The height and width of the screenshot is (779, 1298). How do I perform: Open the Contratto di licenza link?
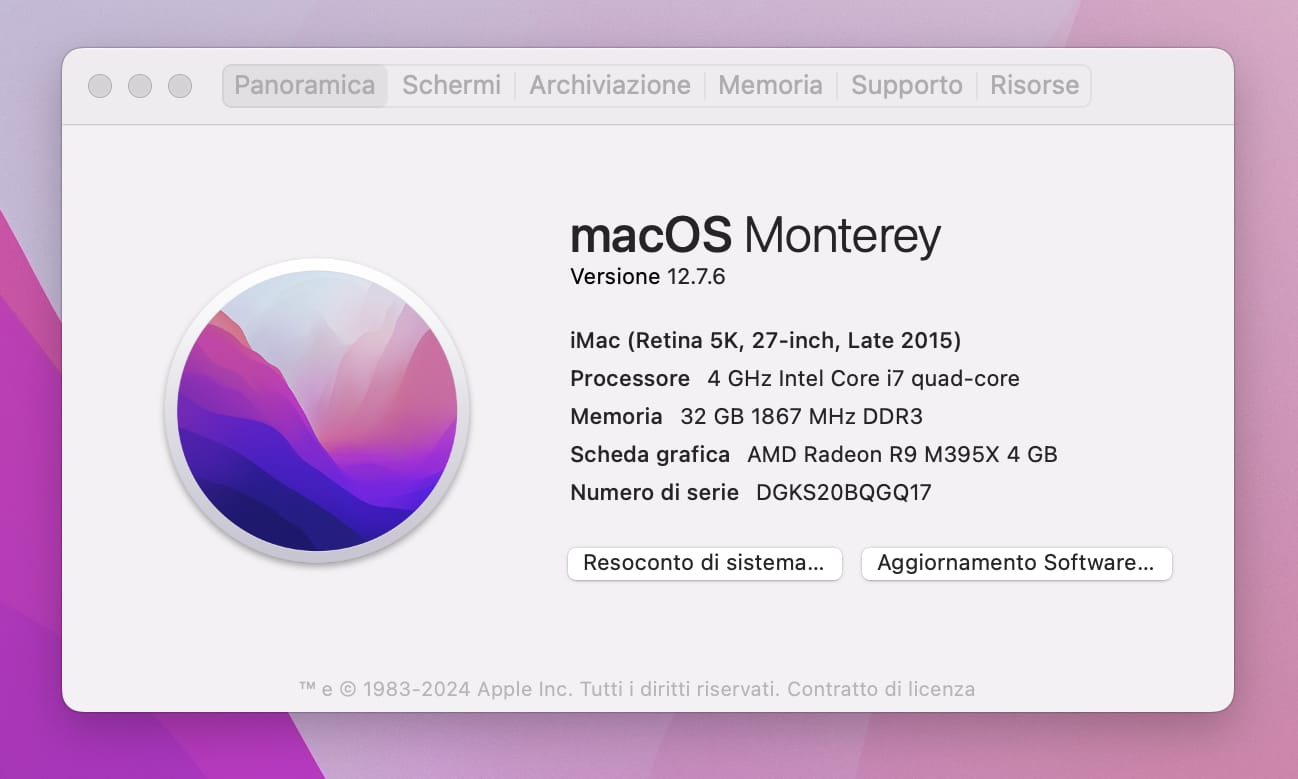click(x=879, y=689)
